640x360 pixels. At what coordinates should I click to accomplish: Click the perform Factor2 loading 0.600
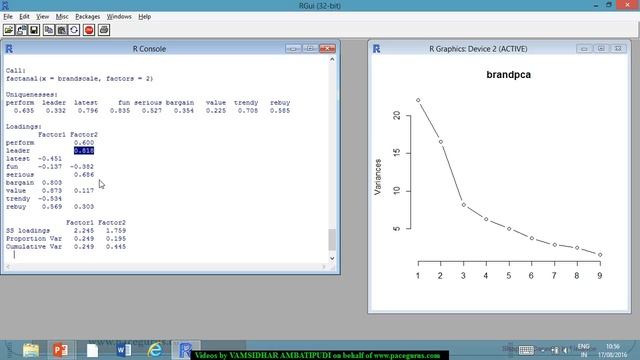[x=84, y=142]
